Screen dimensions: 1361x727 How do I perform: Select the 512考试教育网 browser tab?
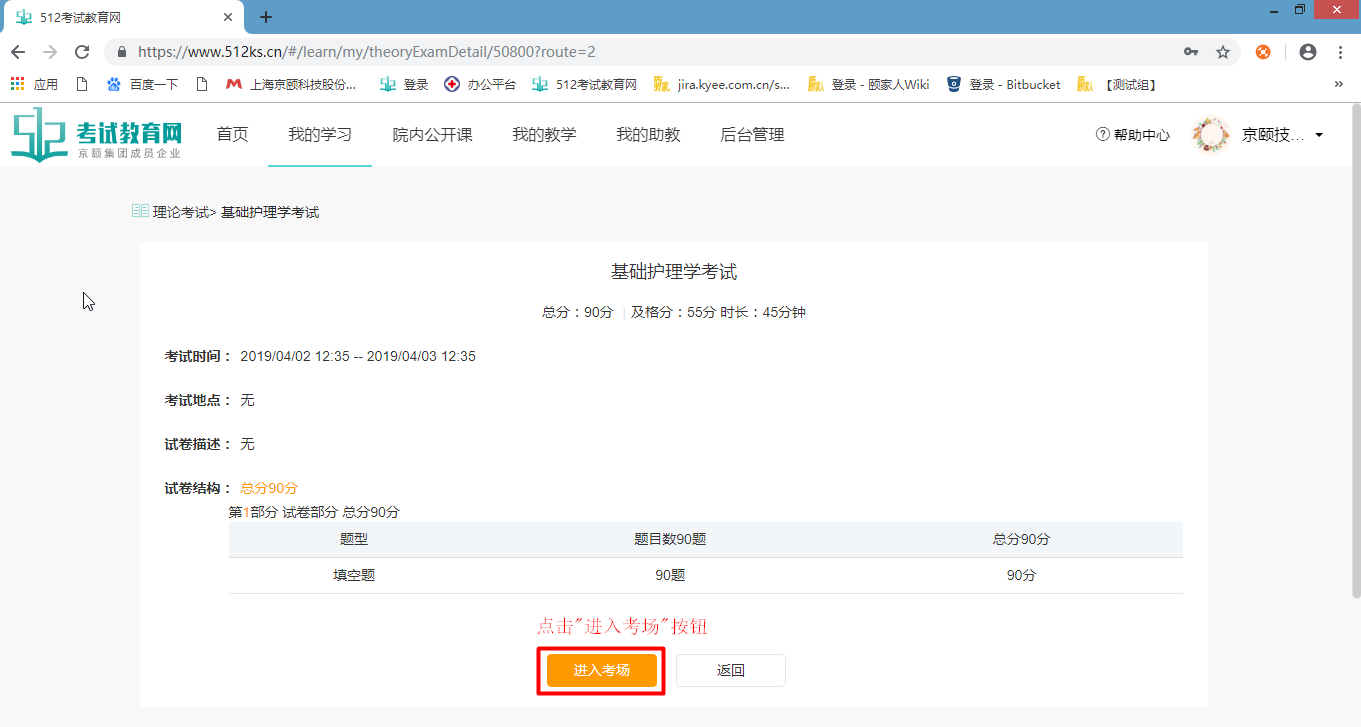coord(124,17)
